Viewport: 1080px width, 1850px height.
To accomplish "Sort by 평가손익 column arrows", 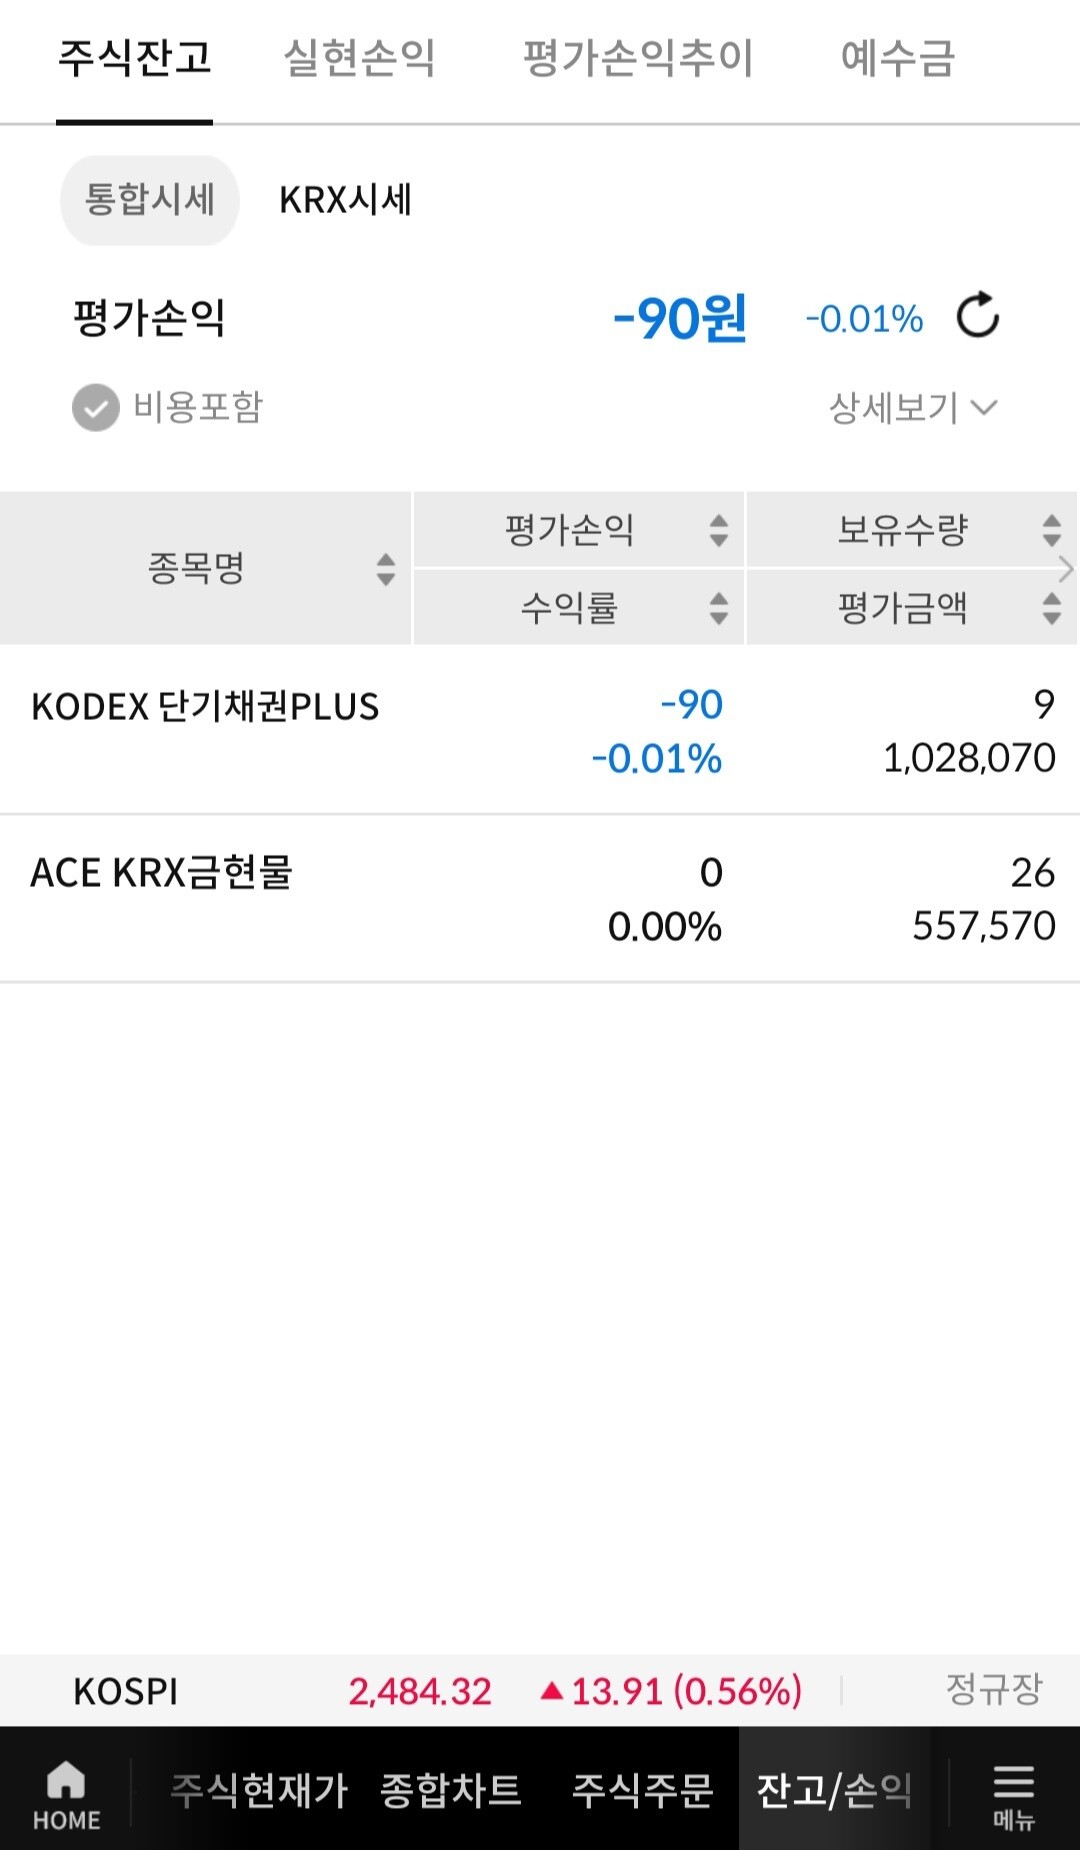I will tap(718, 530).
